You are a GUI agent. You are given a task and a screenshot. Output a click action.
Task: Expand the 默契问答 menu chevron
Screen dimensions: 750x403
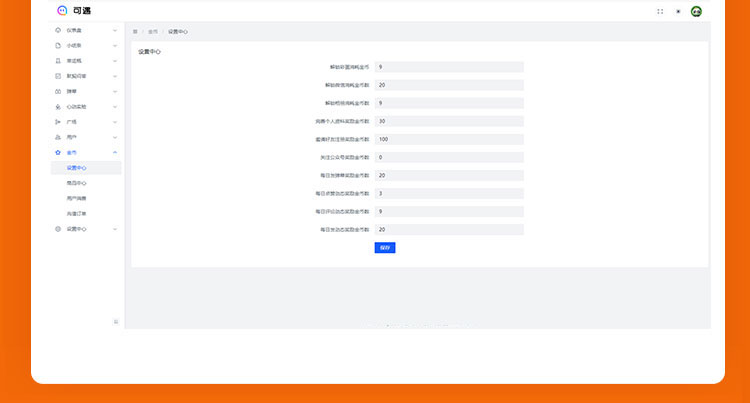[x=115, y=76]
